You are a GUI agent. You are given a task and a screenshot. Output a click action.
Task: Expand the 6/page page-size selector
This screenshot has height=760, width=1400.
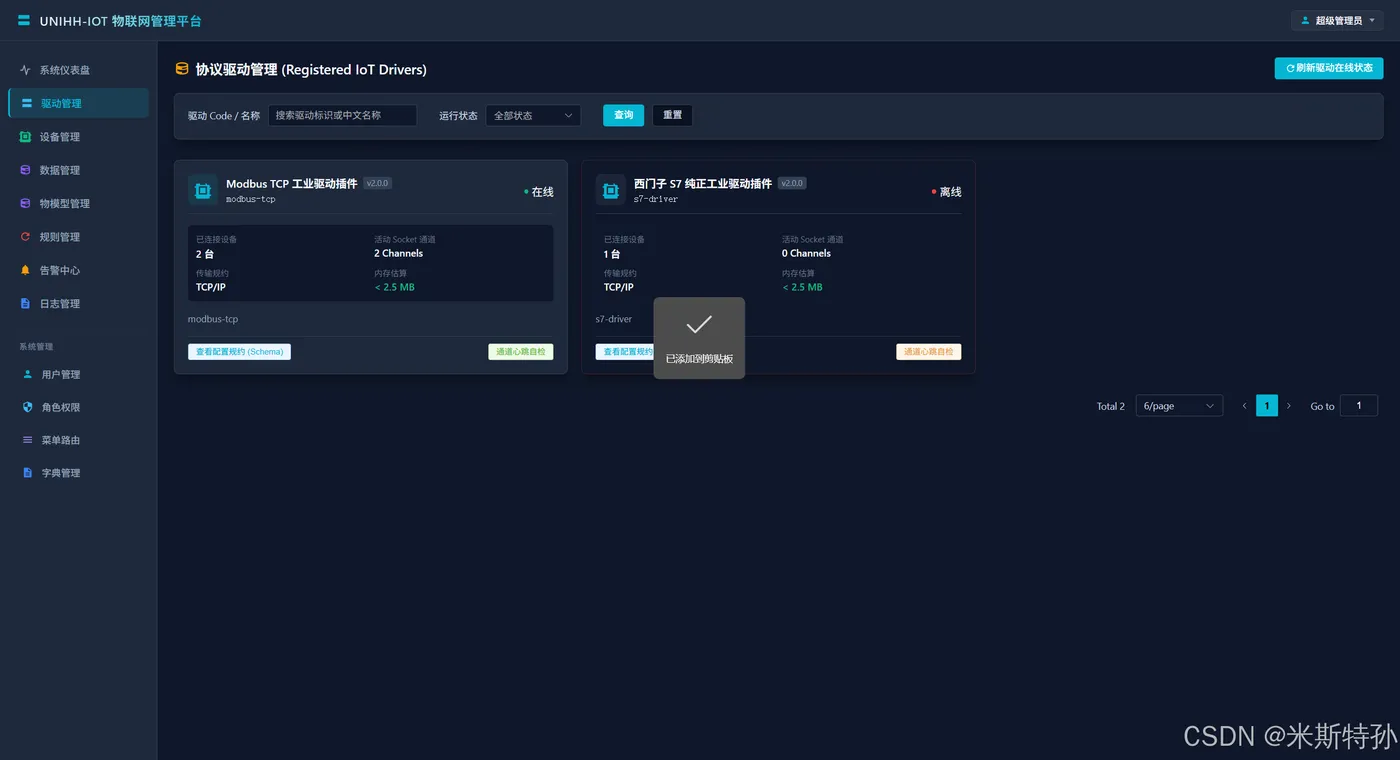(1179, 406)
